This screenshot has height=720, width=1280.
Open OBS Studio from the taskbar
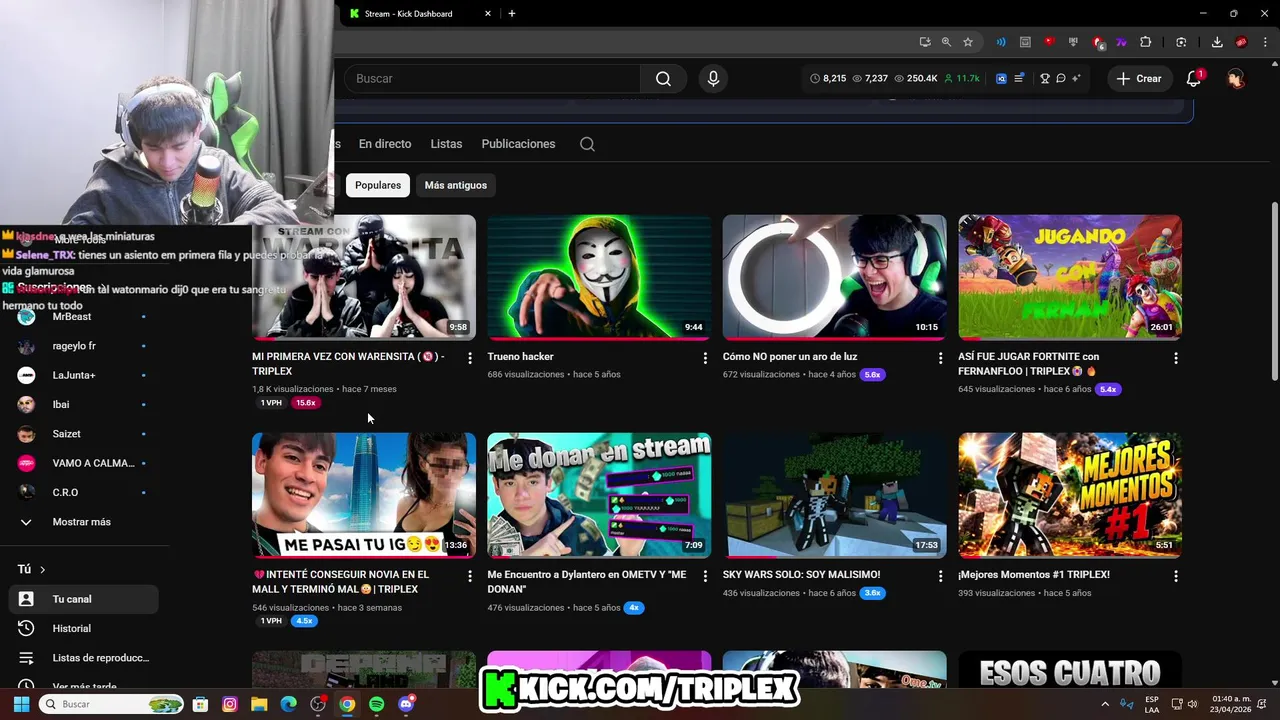(x=318, y=704)
